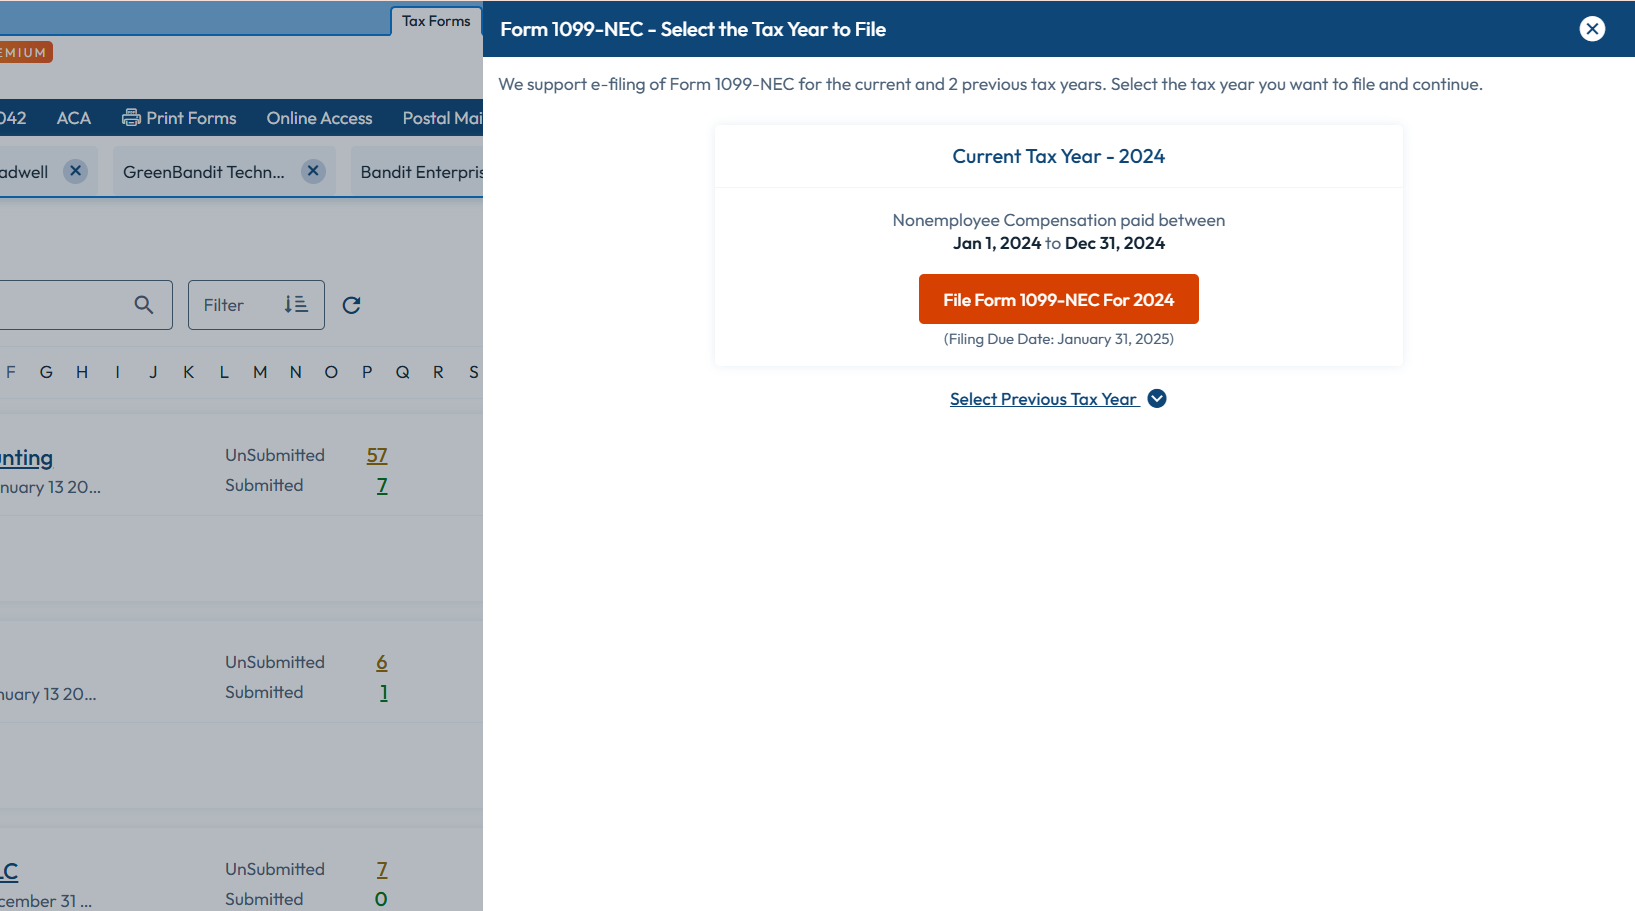Filter list by letter M
Screen dimensions: 1635x911
pos(260,372)
